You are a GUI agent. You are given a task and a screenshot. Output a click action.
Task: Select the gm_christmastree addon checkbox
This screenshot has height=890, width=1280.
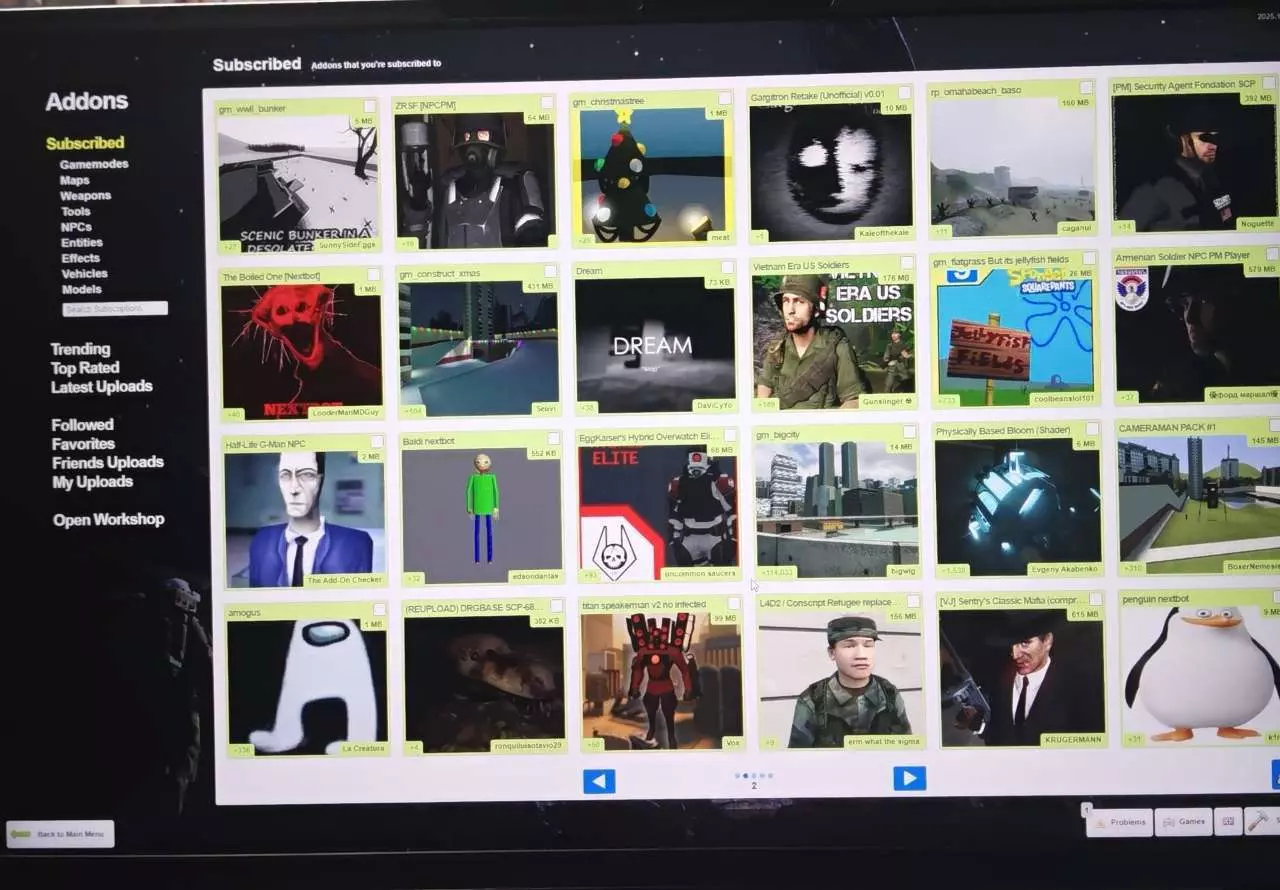[725, 99]
